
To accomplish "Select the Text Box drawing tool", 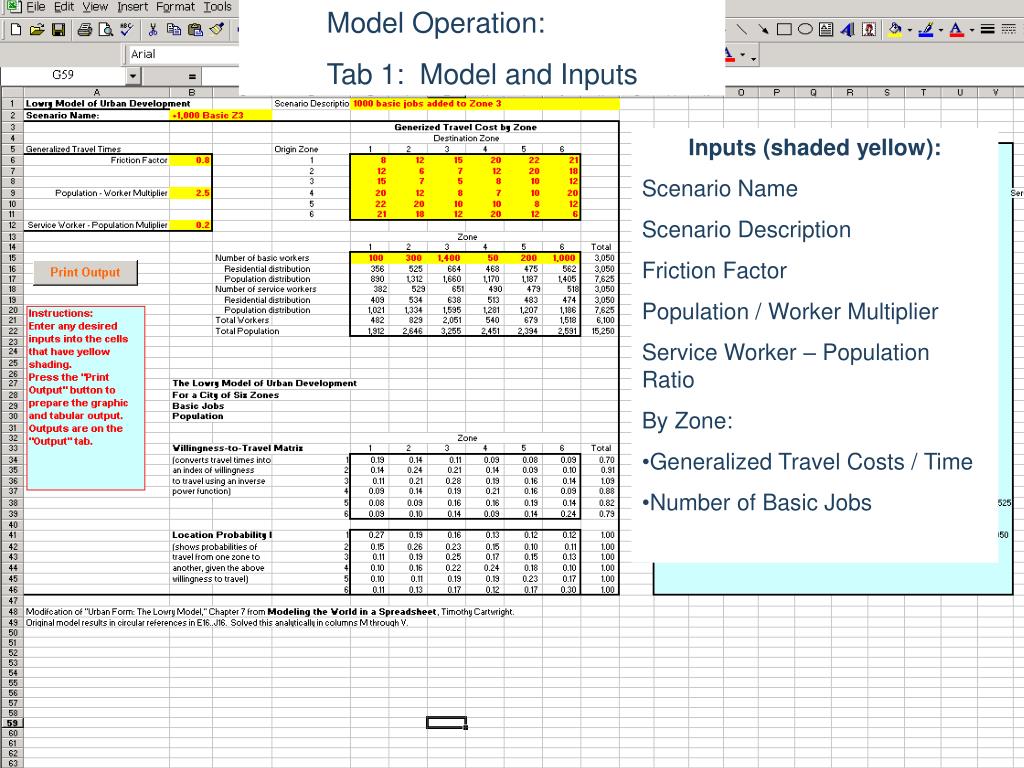I will [826, 29].
